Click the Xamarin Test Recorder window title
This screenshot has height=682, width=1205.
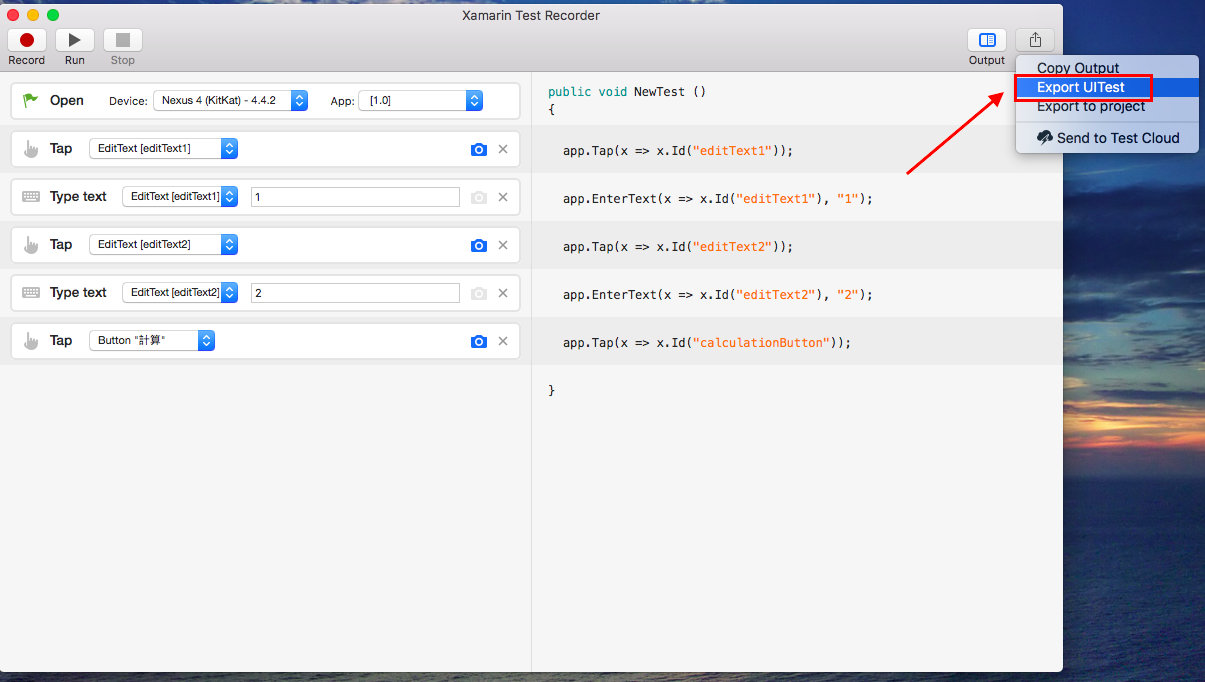tap(531, 15)
